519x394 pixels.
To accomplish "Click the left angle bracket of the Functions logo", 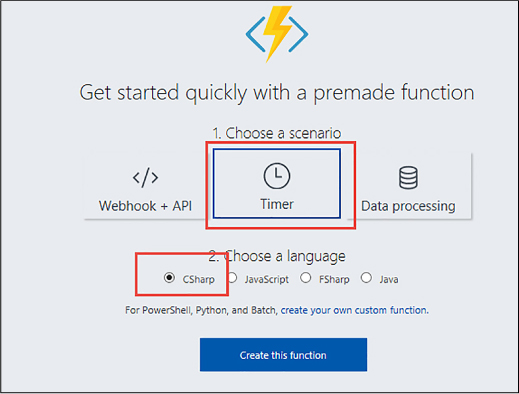I will (256, 34).
